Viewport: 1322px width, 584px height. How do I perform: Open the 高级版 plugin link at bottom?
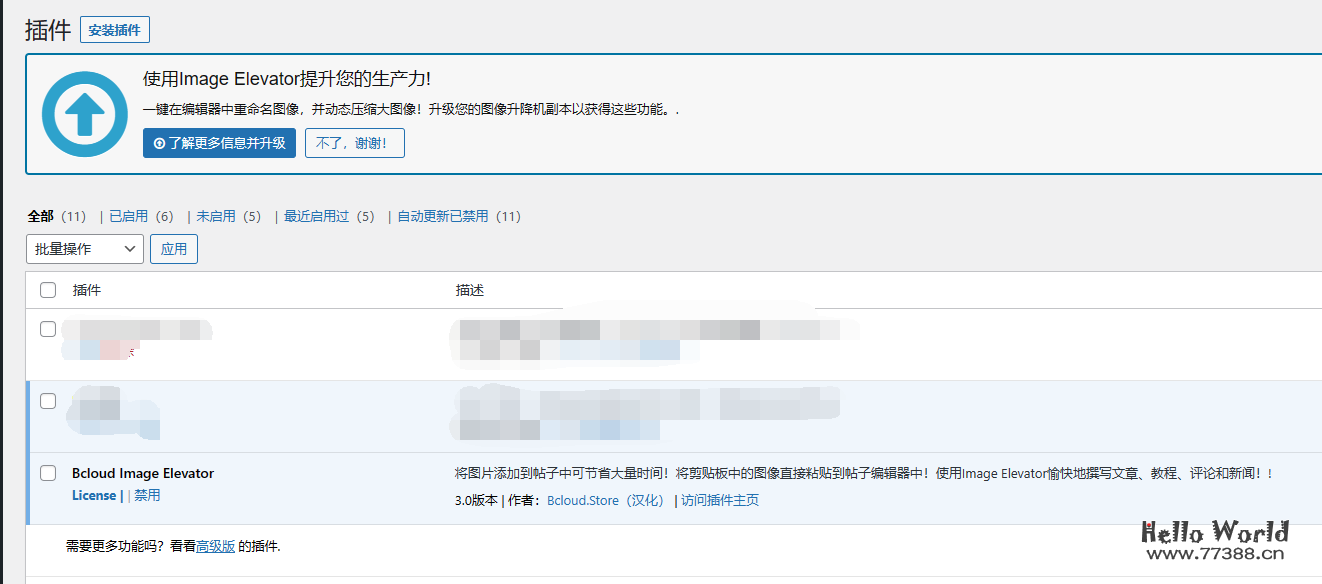213,546
